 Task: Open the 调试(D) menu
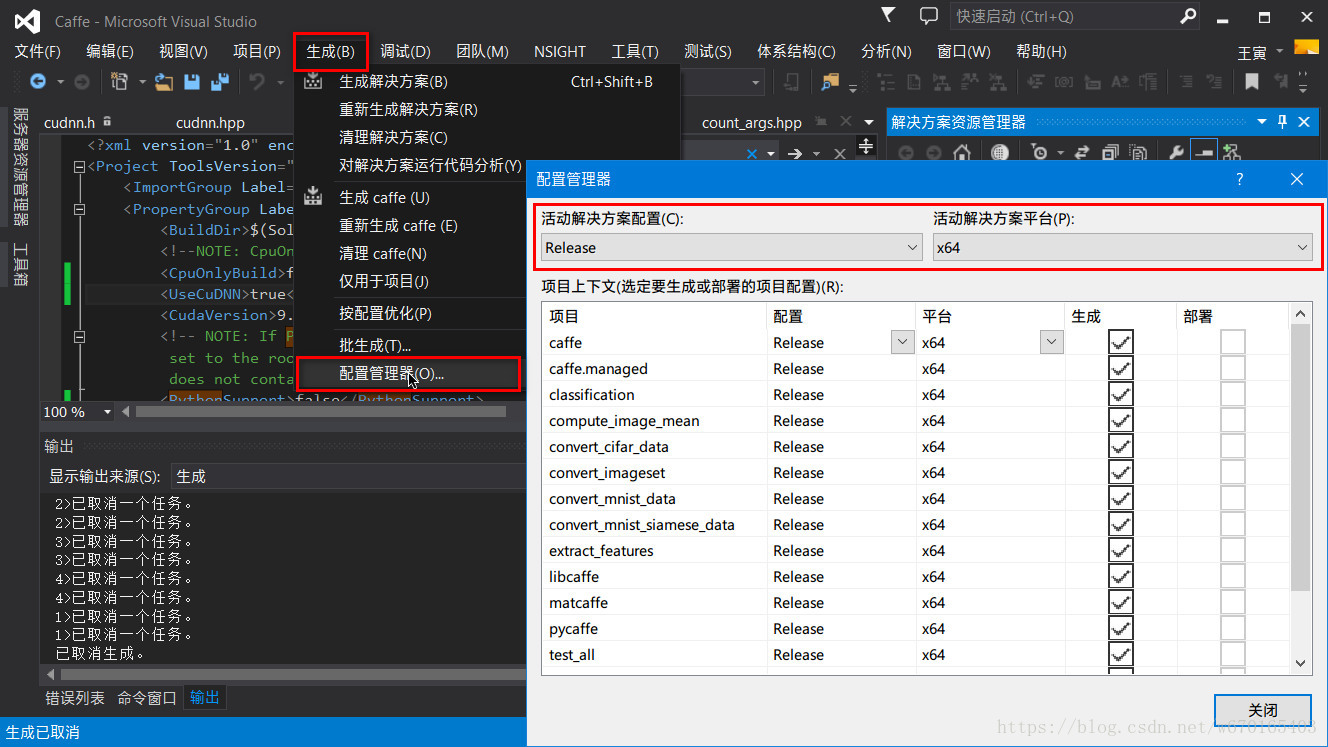[405, 51]
